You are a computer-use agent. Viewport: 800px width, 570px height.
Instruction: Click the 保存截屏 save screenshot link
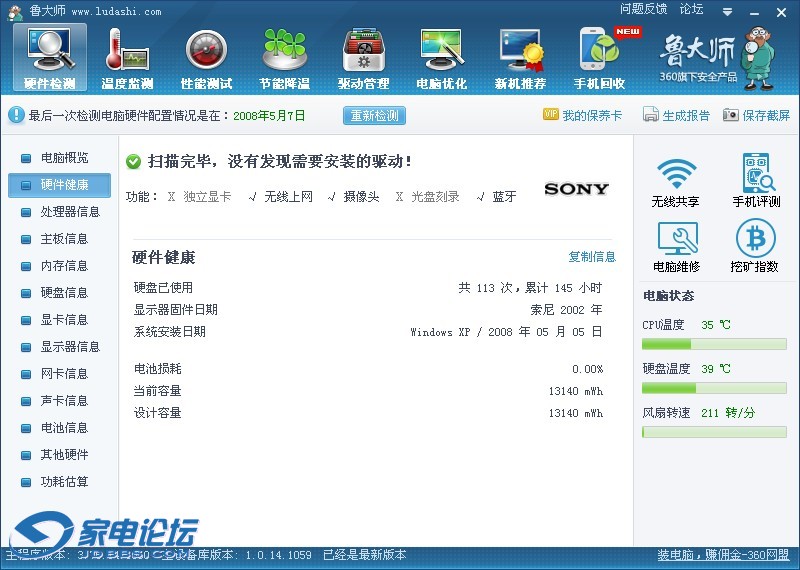coord(766,115)
